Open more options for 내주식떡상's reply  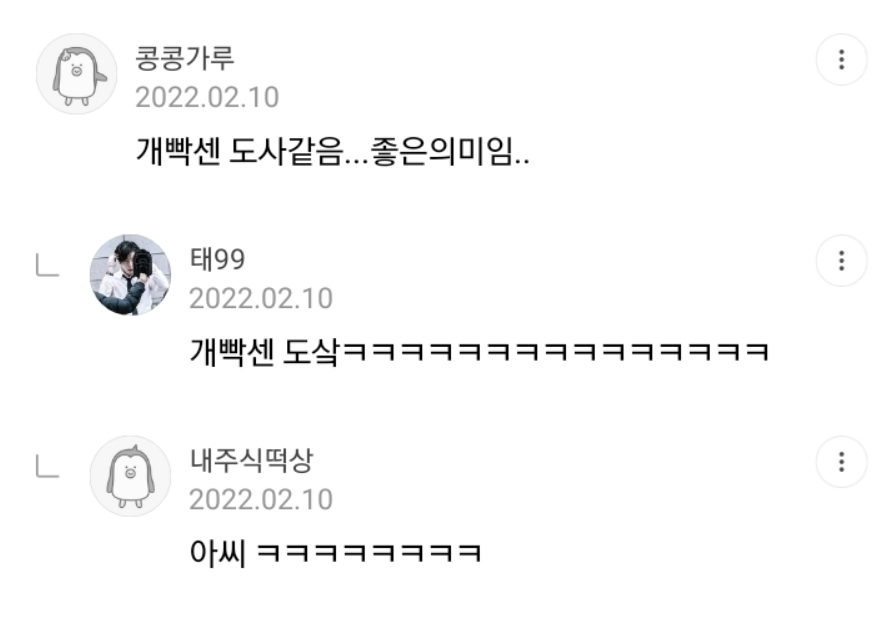tap(841, 462)
